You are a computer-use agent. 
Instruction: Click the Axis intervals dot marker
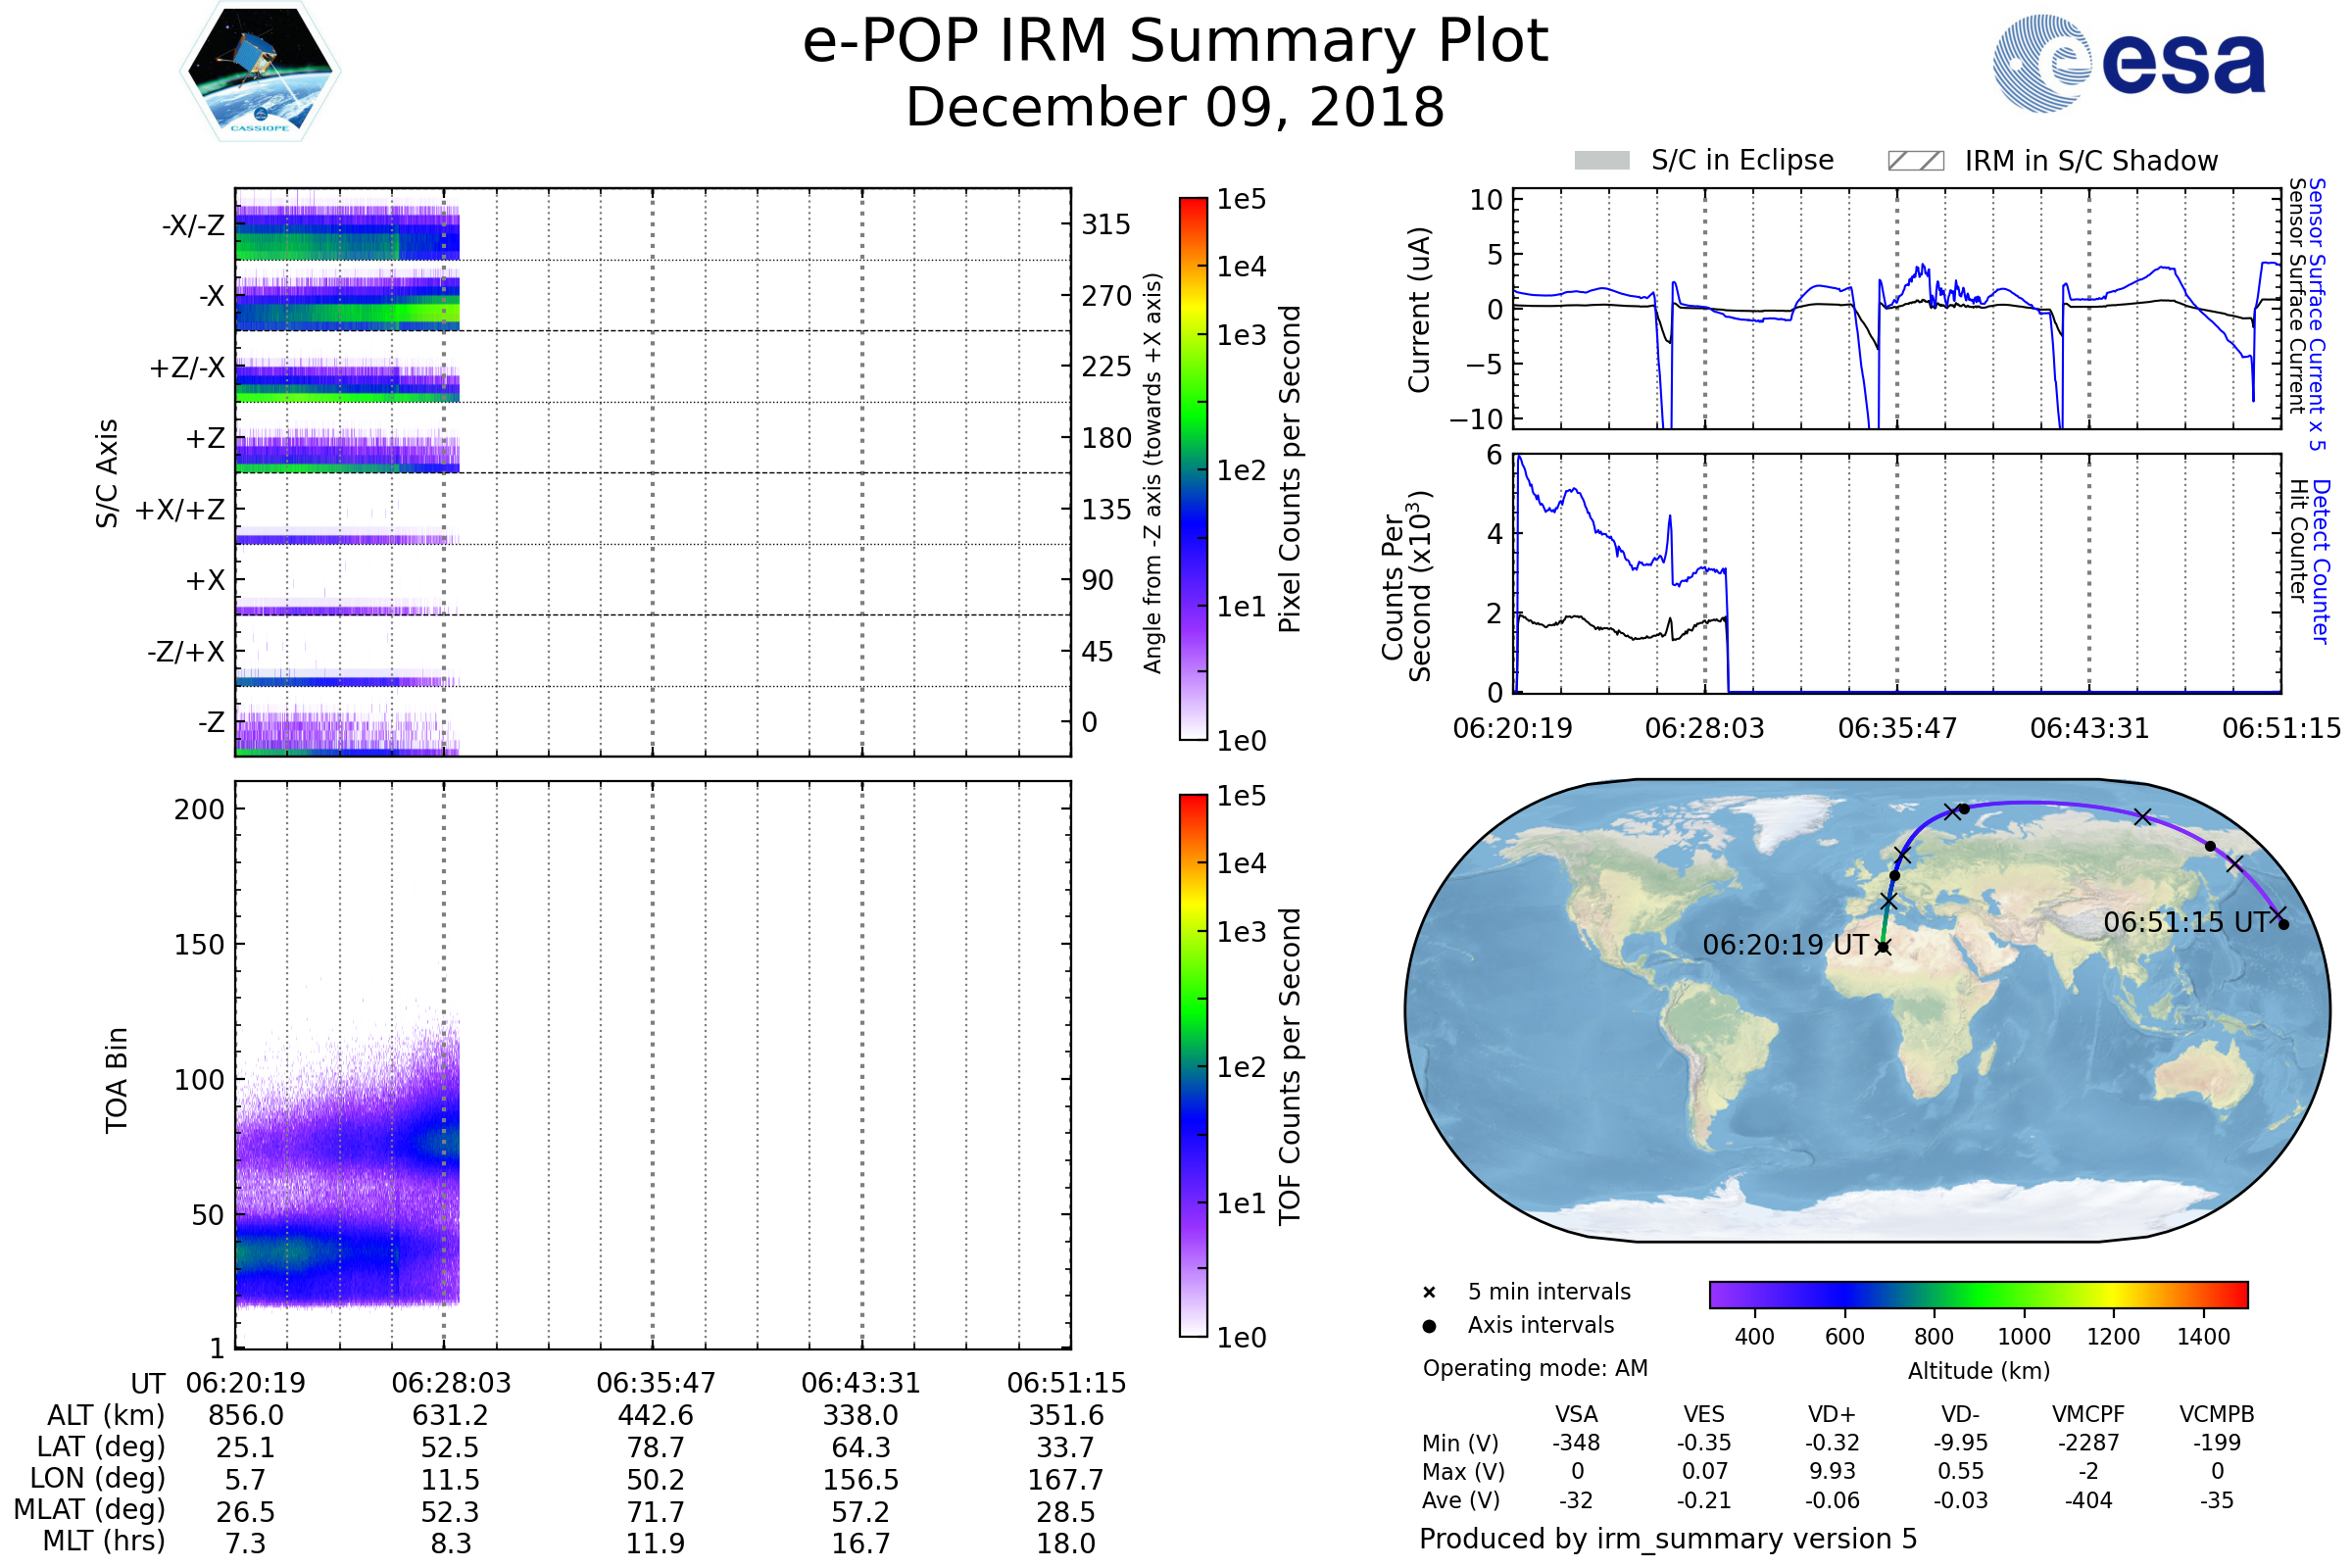click(1429, 1326)
